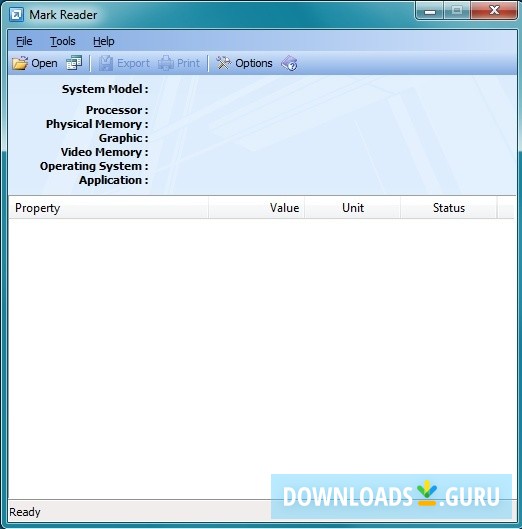Sort by the Value column header
The image size is (522, 529).
[257, 208]
